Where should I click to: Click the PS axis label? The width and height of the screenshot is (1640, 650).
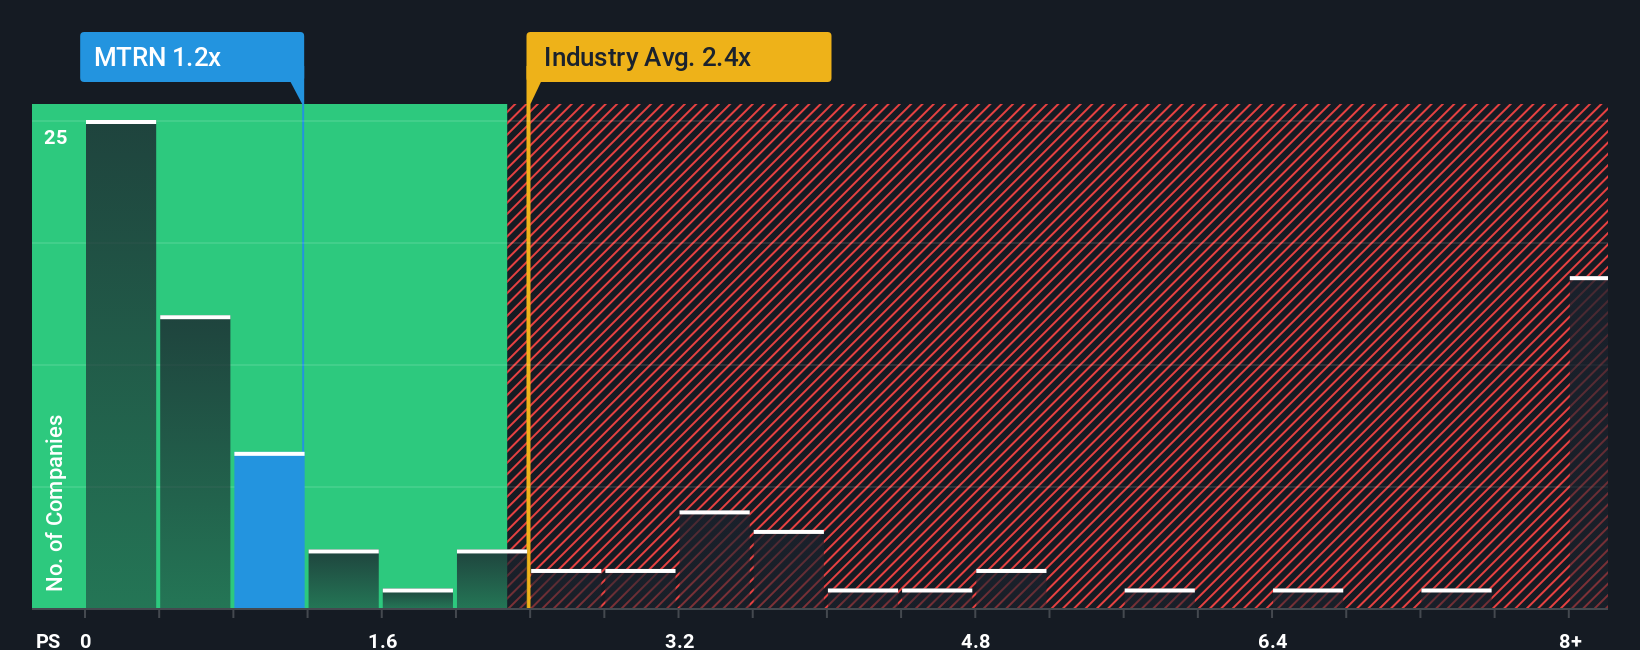tap(48, 640)
